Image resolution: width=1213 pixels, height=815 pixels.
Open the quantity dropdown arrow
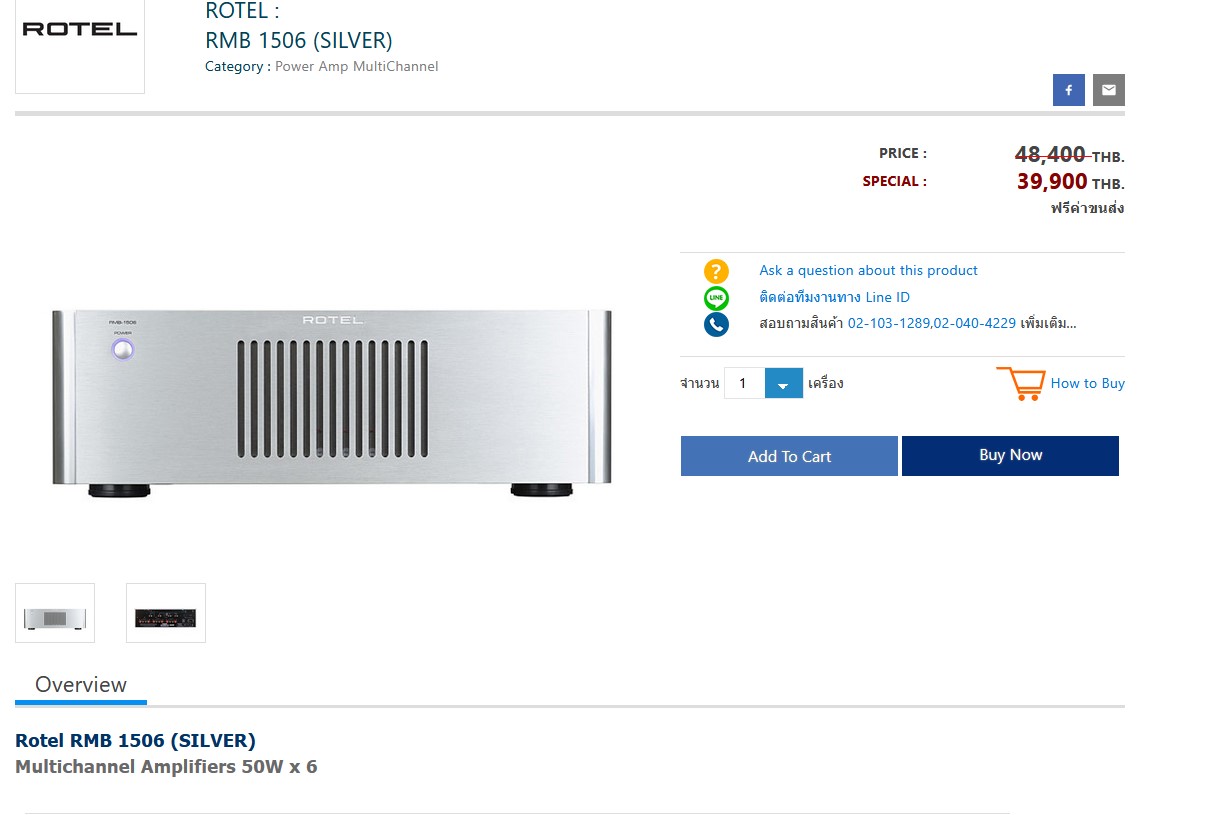(x=784, y=383)
